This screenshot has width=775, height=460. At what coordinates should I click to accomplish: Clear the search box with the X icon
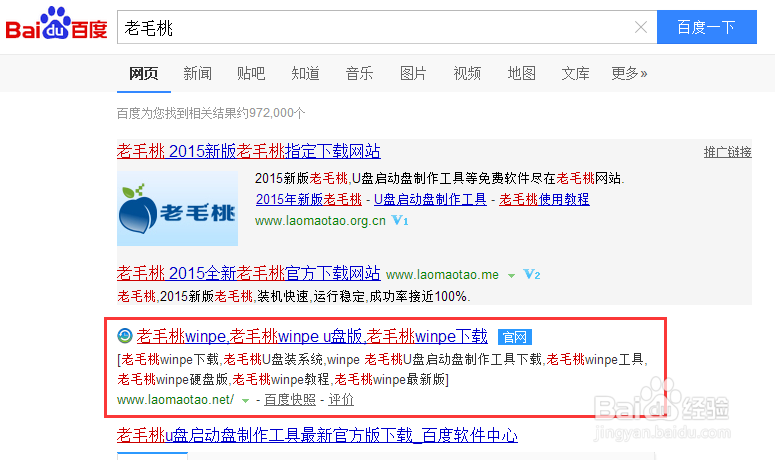(x=641, y=27)
